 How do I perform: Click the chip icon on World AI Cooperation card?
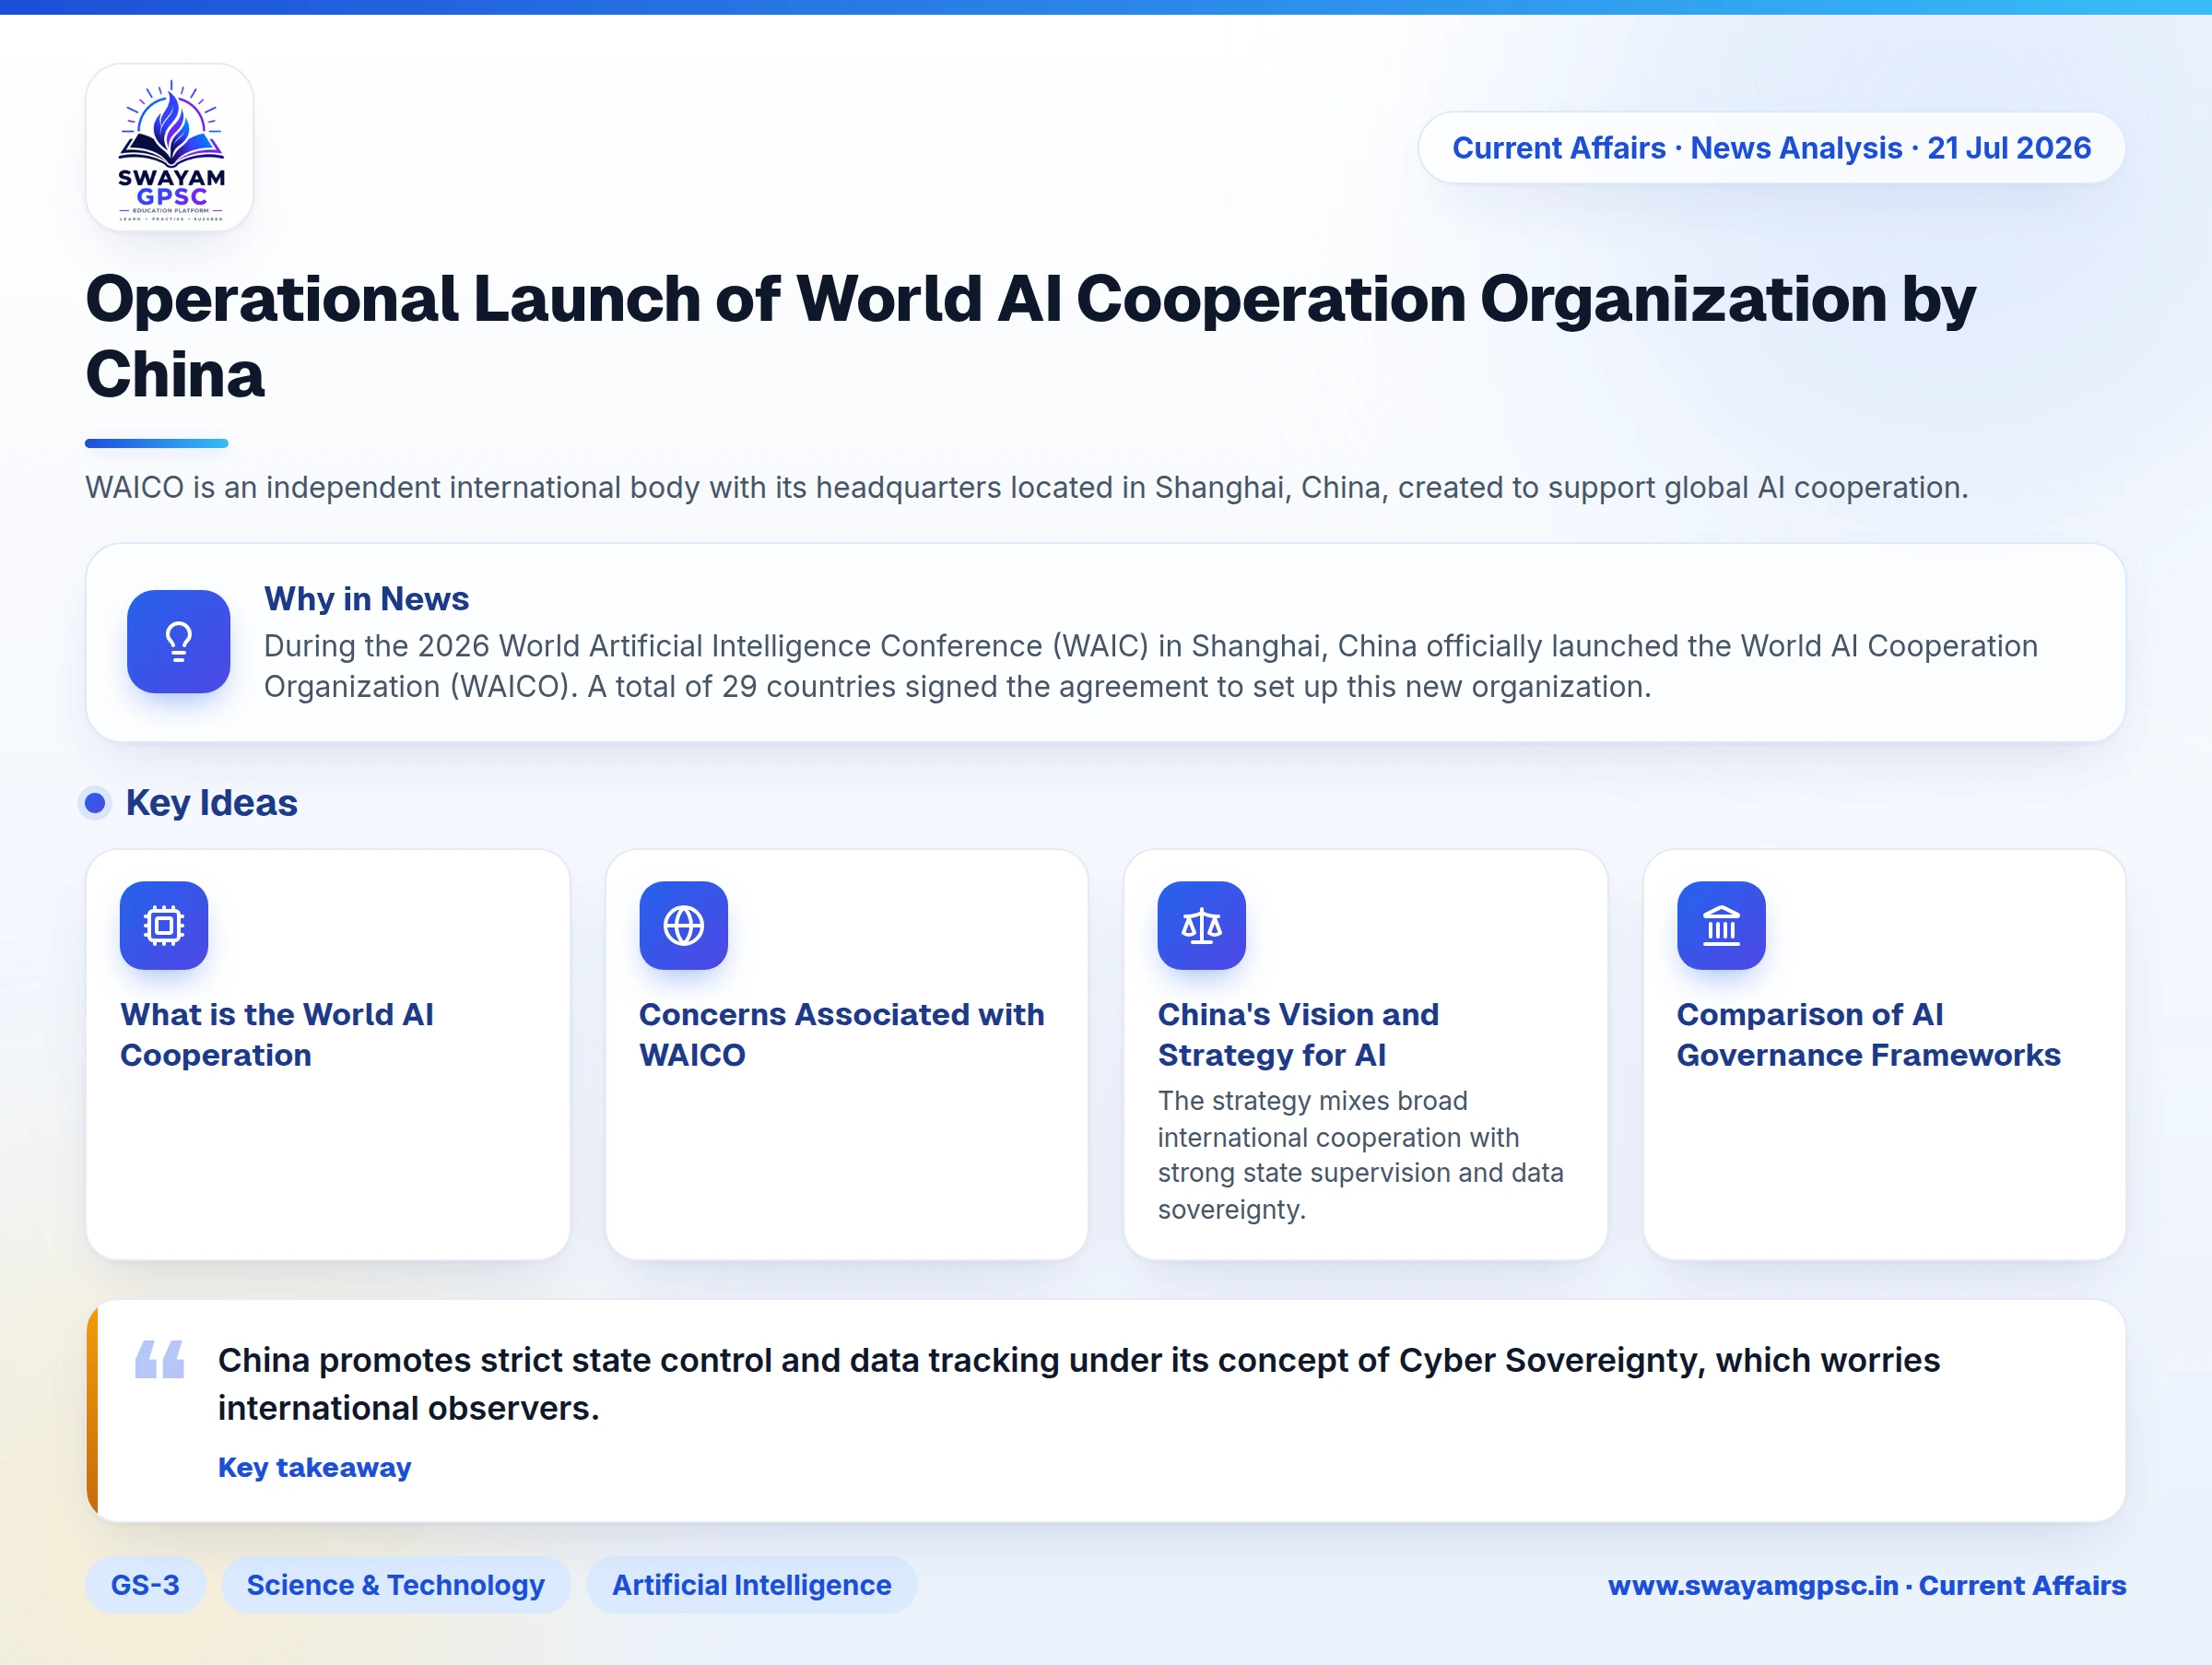coord(164,925)
